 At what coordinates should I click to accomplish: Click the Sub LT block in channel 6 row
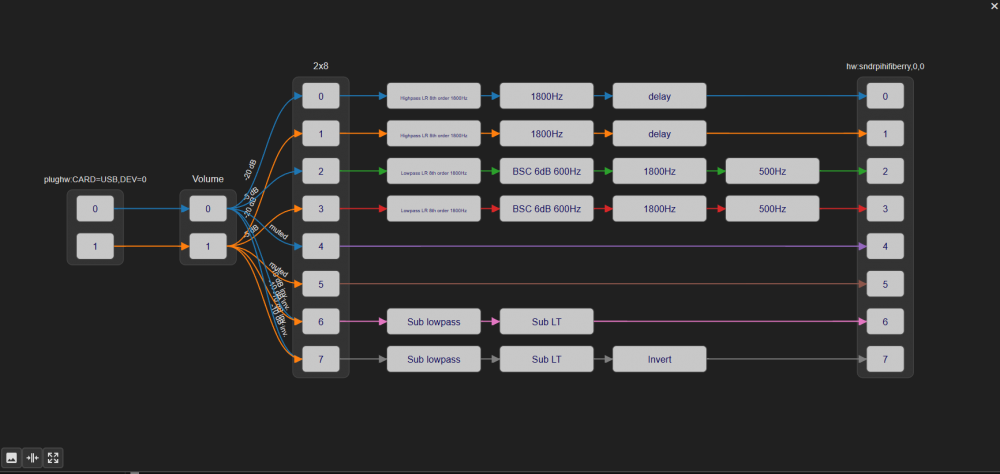(547, 321)
